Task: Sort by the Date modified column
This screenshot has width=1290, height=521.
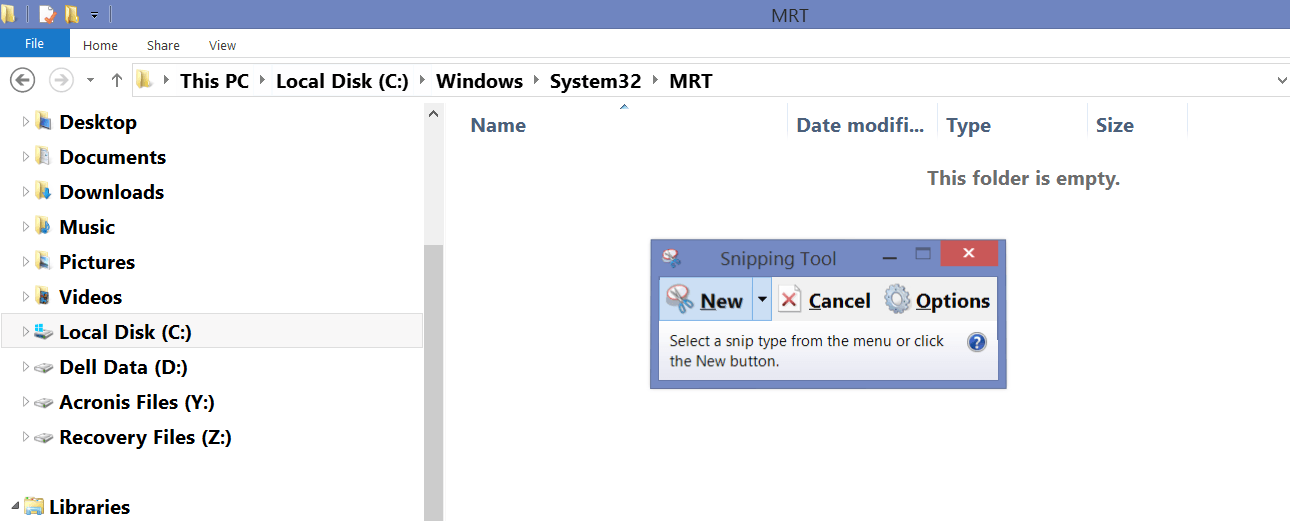Action: [x=861, y=125]
